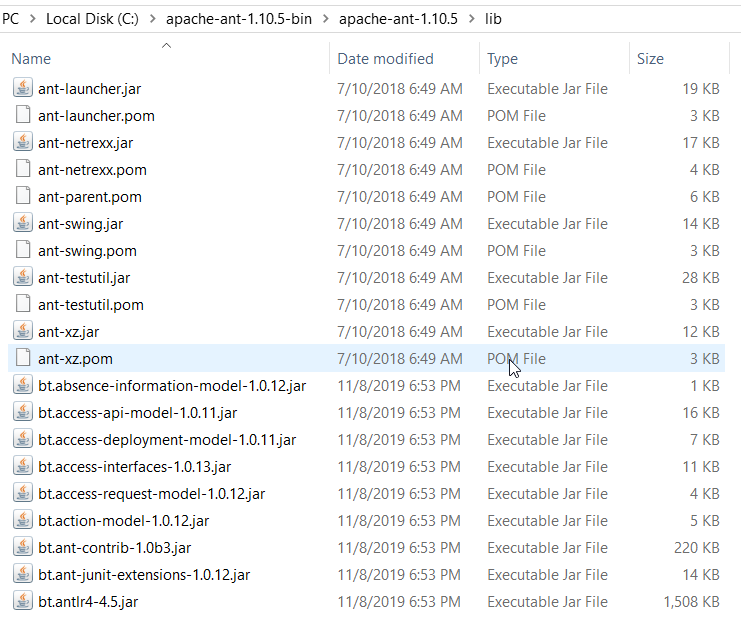Image resolution: width=741 pixels, height=617 pixels.
Task: Open the chevron before lib in path
Action: click(x=471, y=19)
